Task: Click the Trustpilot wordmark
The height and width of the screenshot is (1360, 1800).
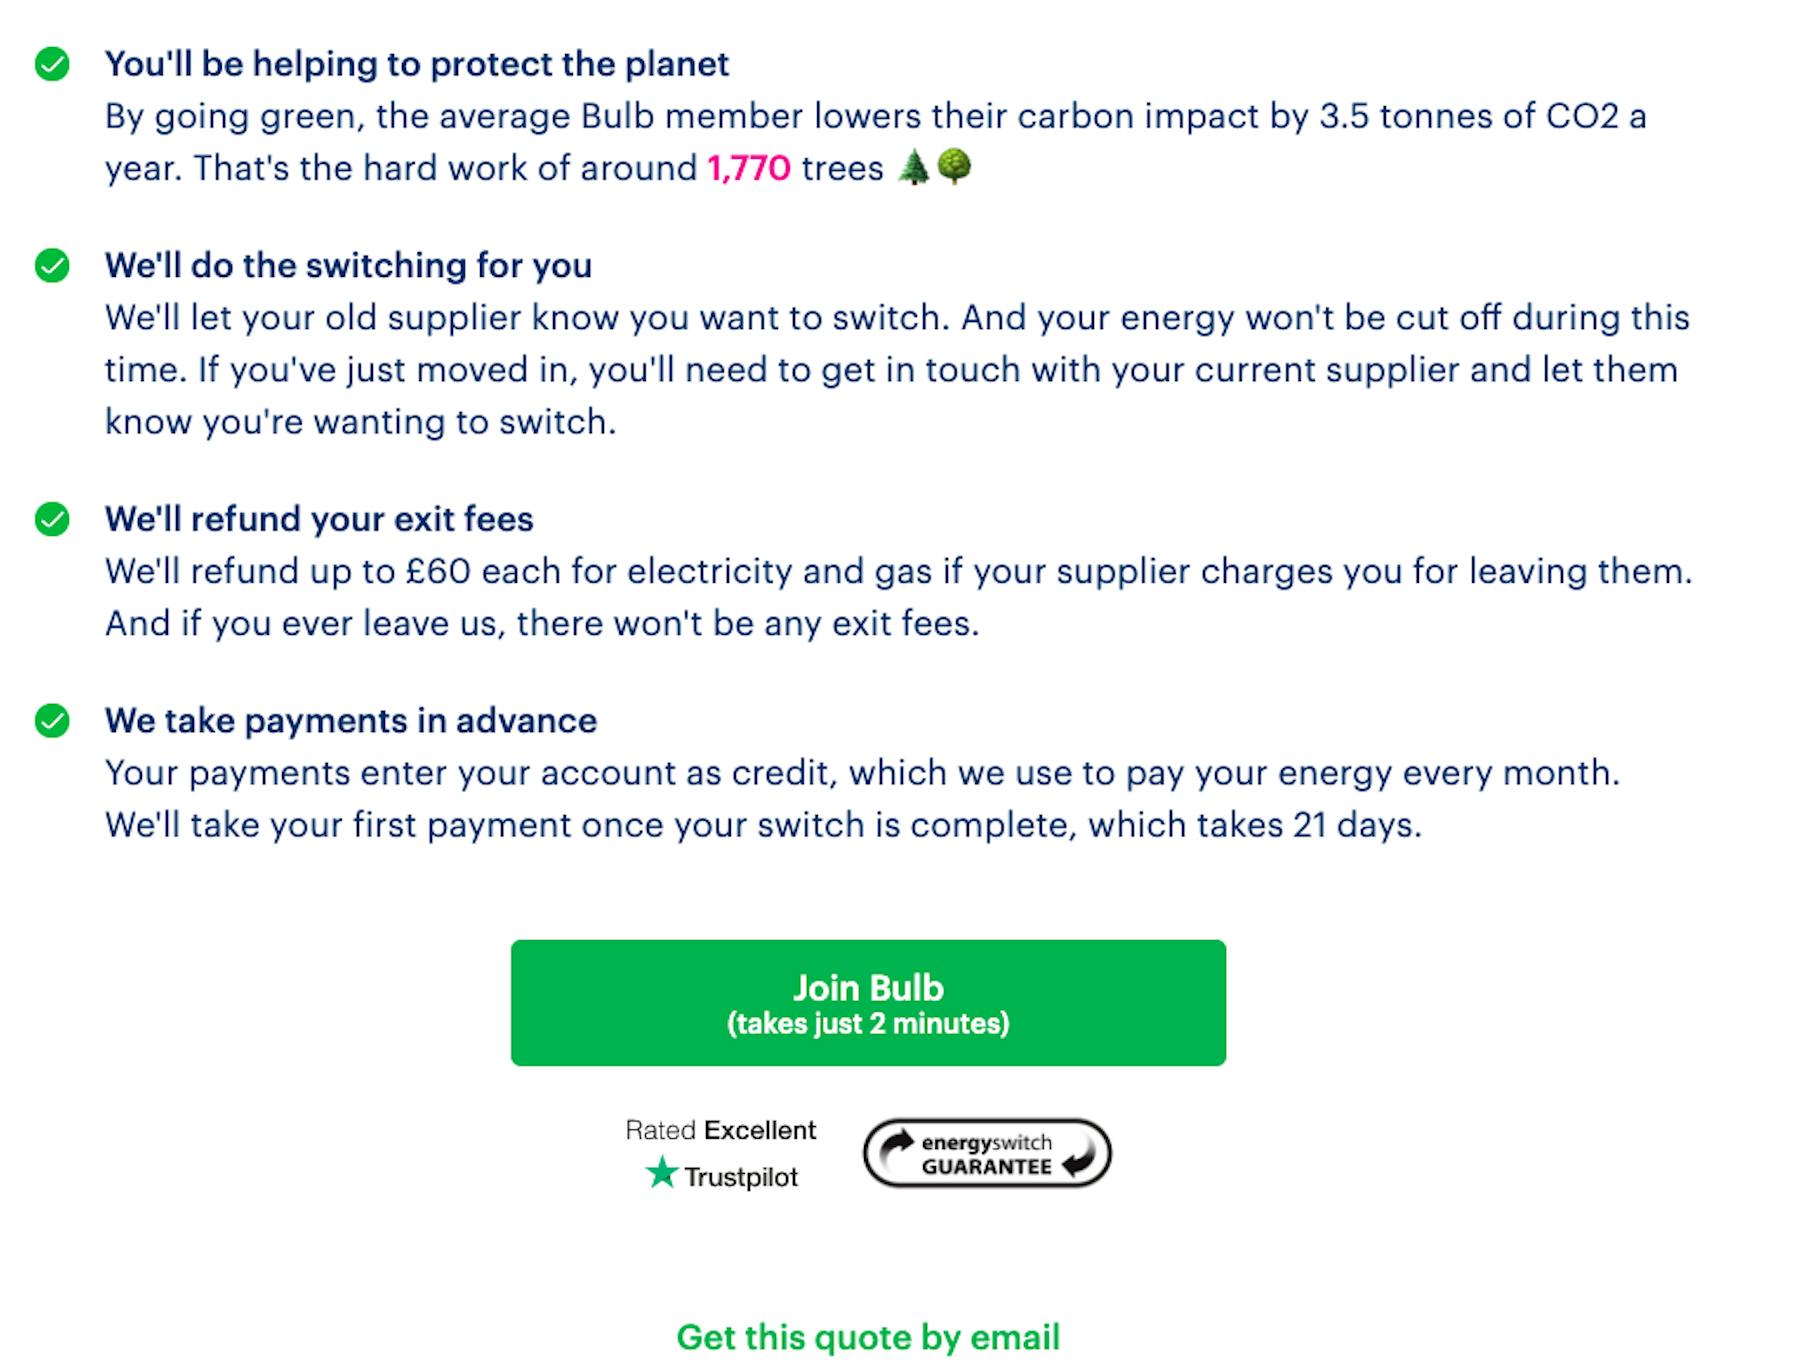Action: click(x=741, y=1177)
